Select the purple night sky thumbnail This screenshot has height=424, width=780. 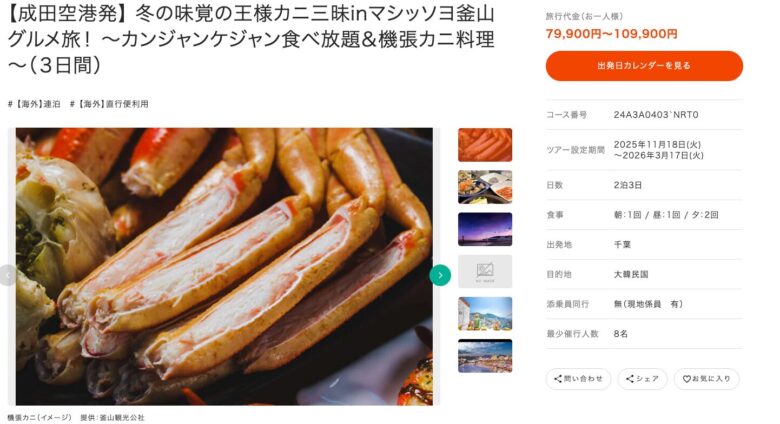click(485, 229)
